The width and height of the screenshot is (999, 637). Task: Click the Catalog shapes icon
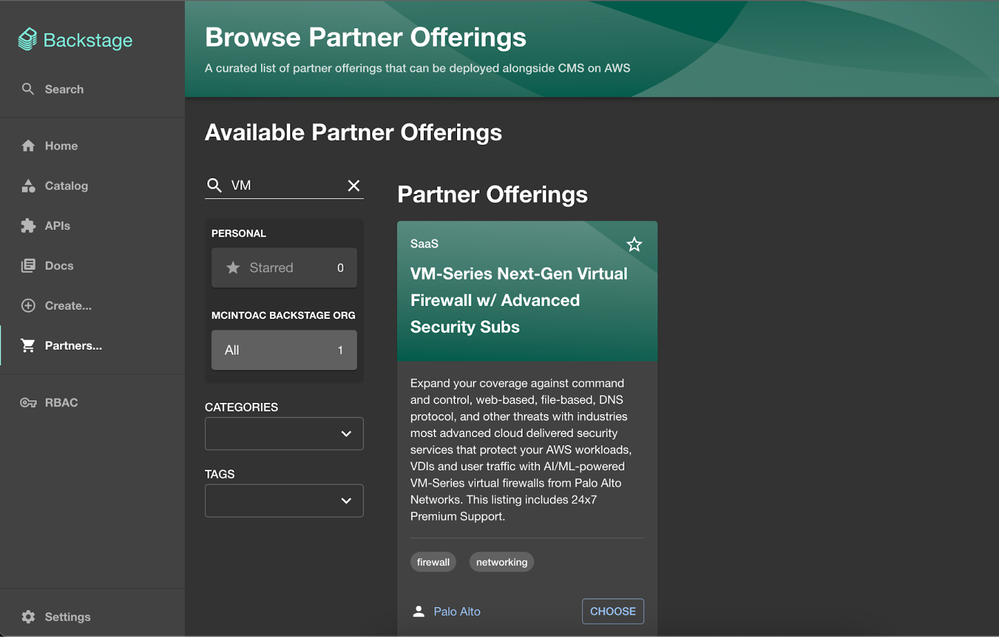(28, 186)
